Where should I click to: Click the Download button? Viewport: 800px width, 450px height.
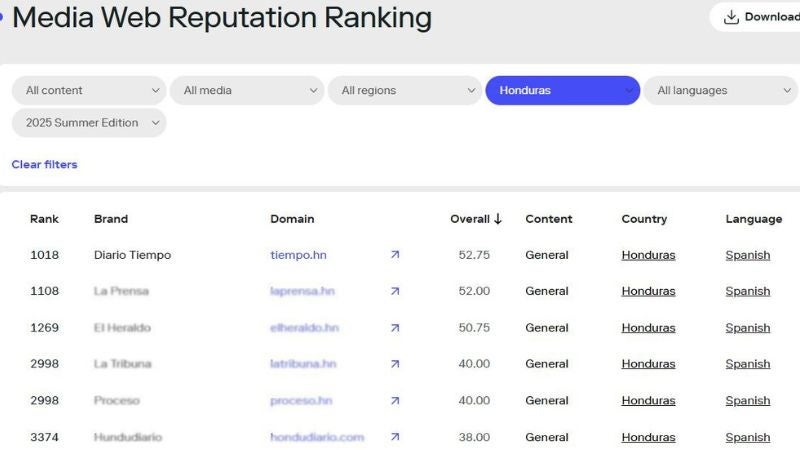[x=757, y=17]
